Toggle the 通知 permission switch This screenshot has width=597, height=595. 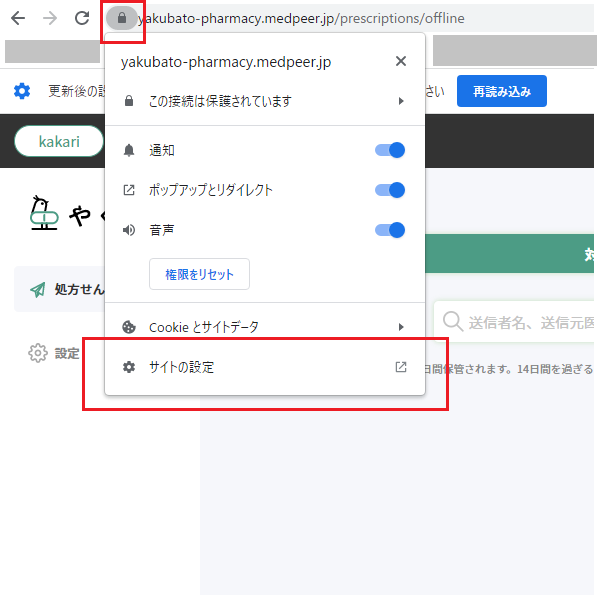390,150
